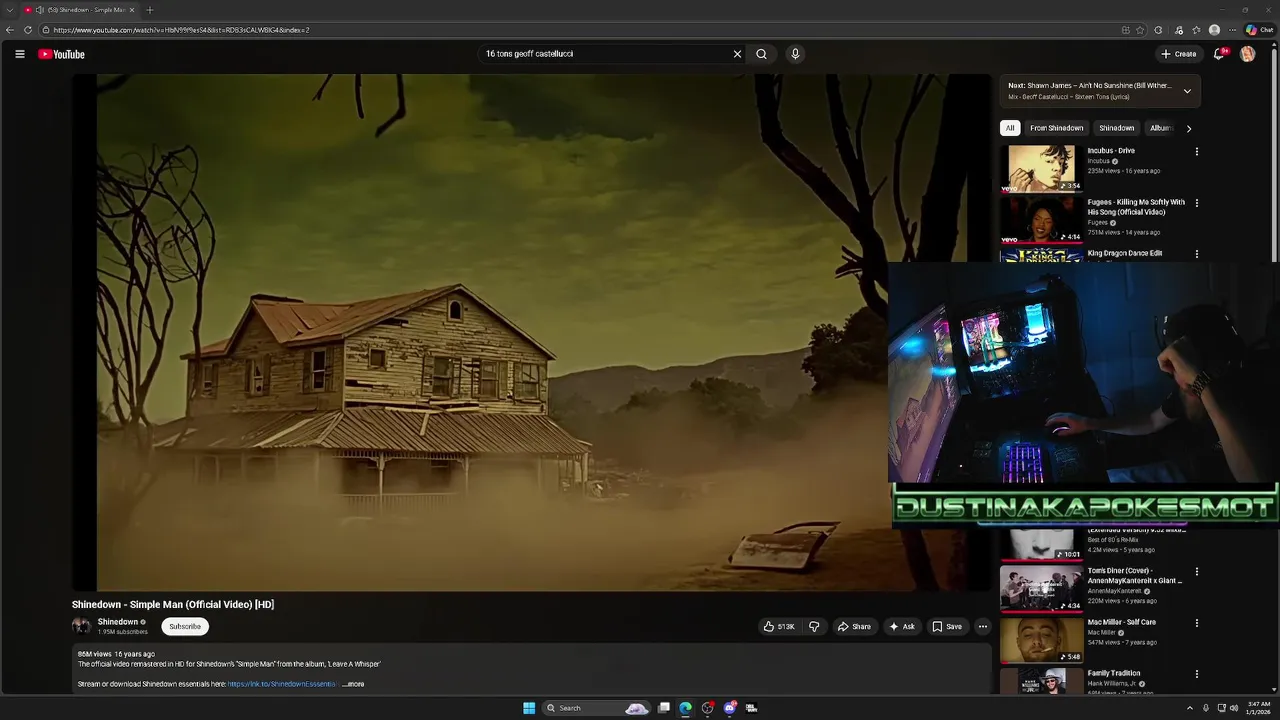1280x720 pixels.
Task: Select the From Shinedown chip
Action: pyautogui.click(x=1057, y=128)
